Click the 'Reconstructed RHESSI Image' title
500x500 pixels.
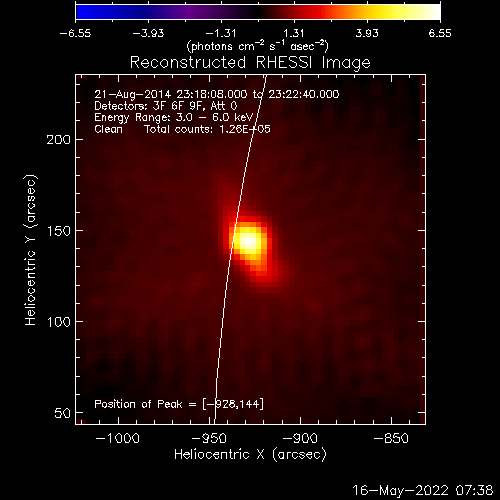point(250,63)
